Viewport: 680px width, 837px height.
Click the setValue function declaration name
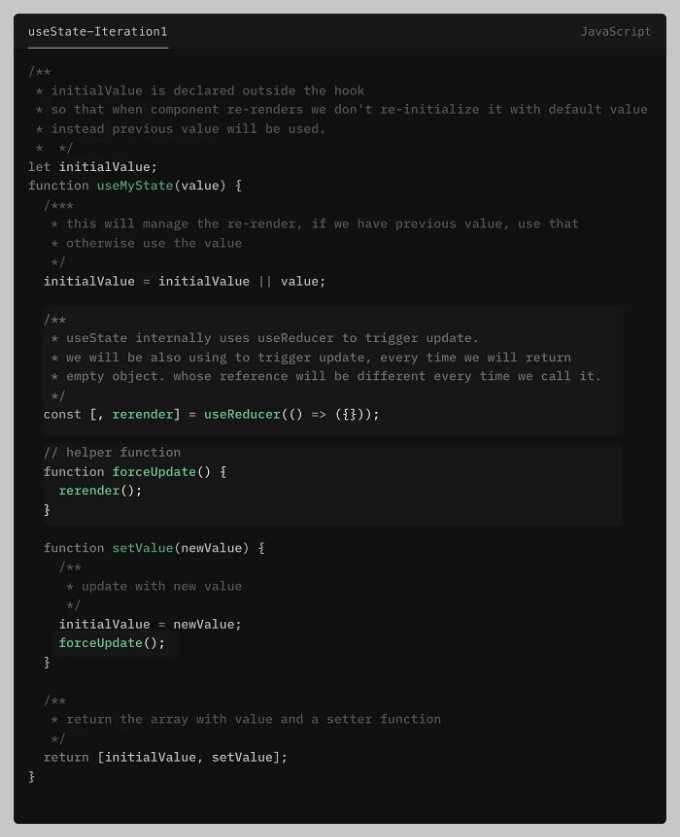[x=143, y=548]
